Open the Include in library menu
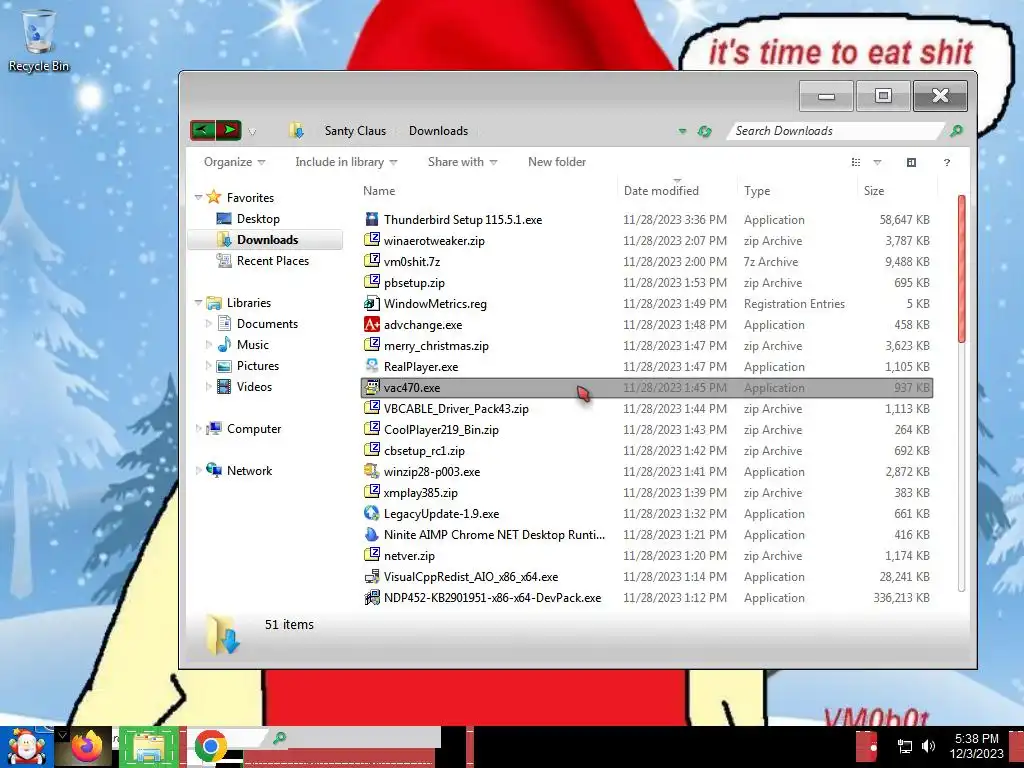Screen dimensions: 1024x768 346,162
